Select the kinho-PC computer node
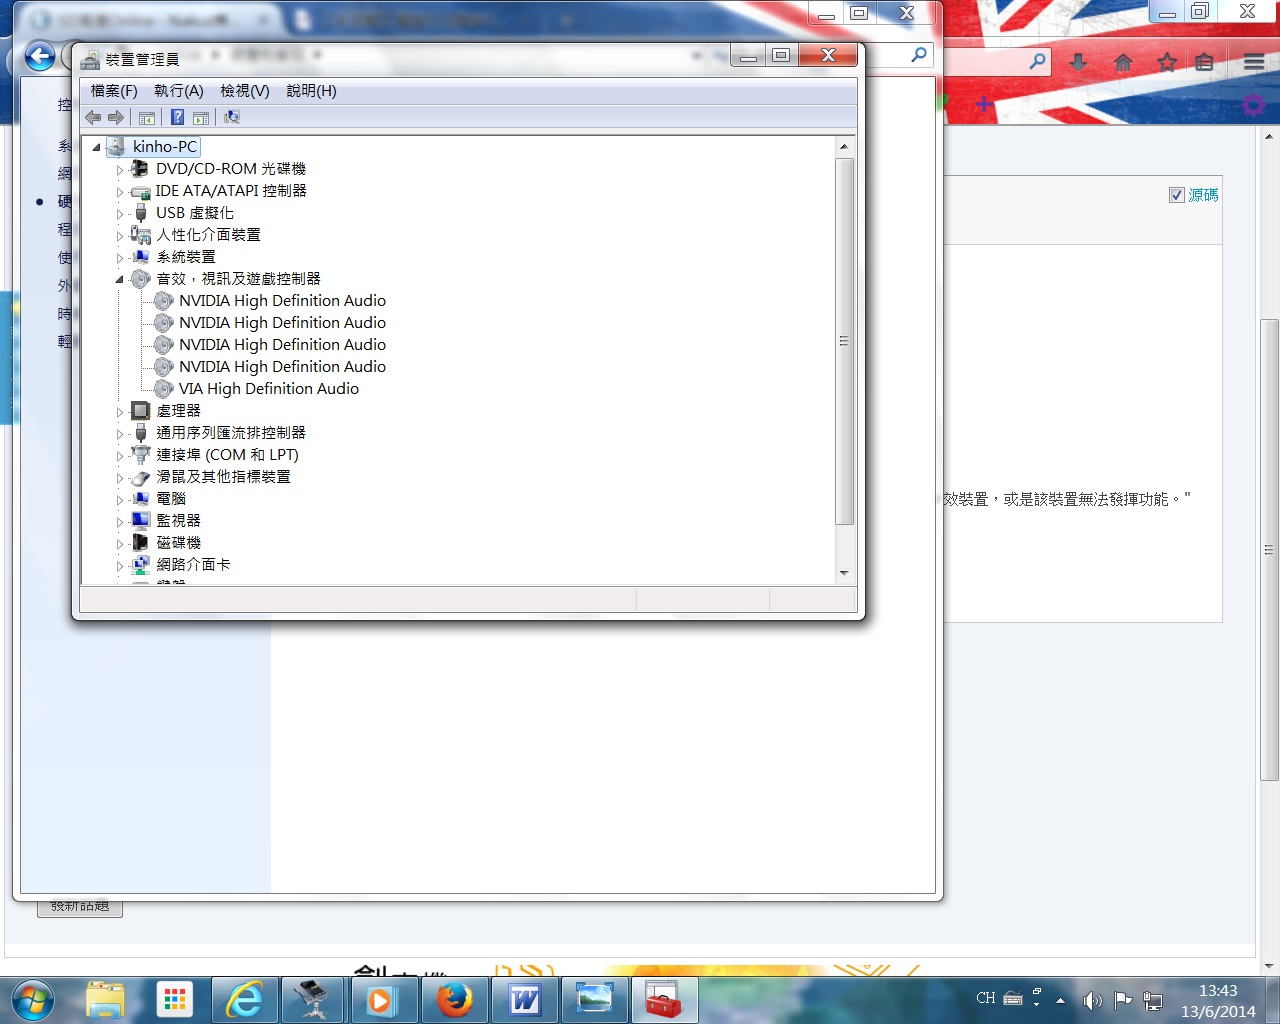 (x=165, y=147)
